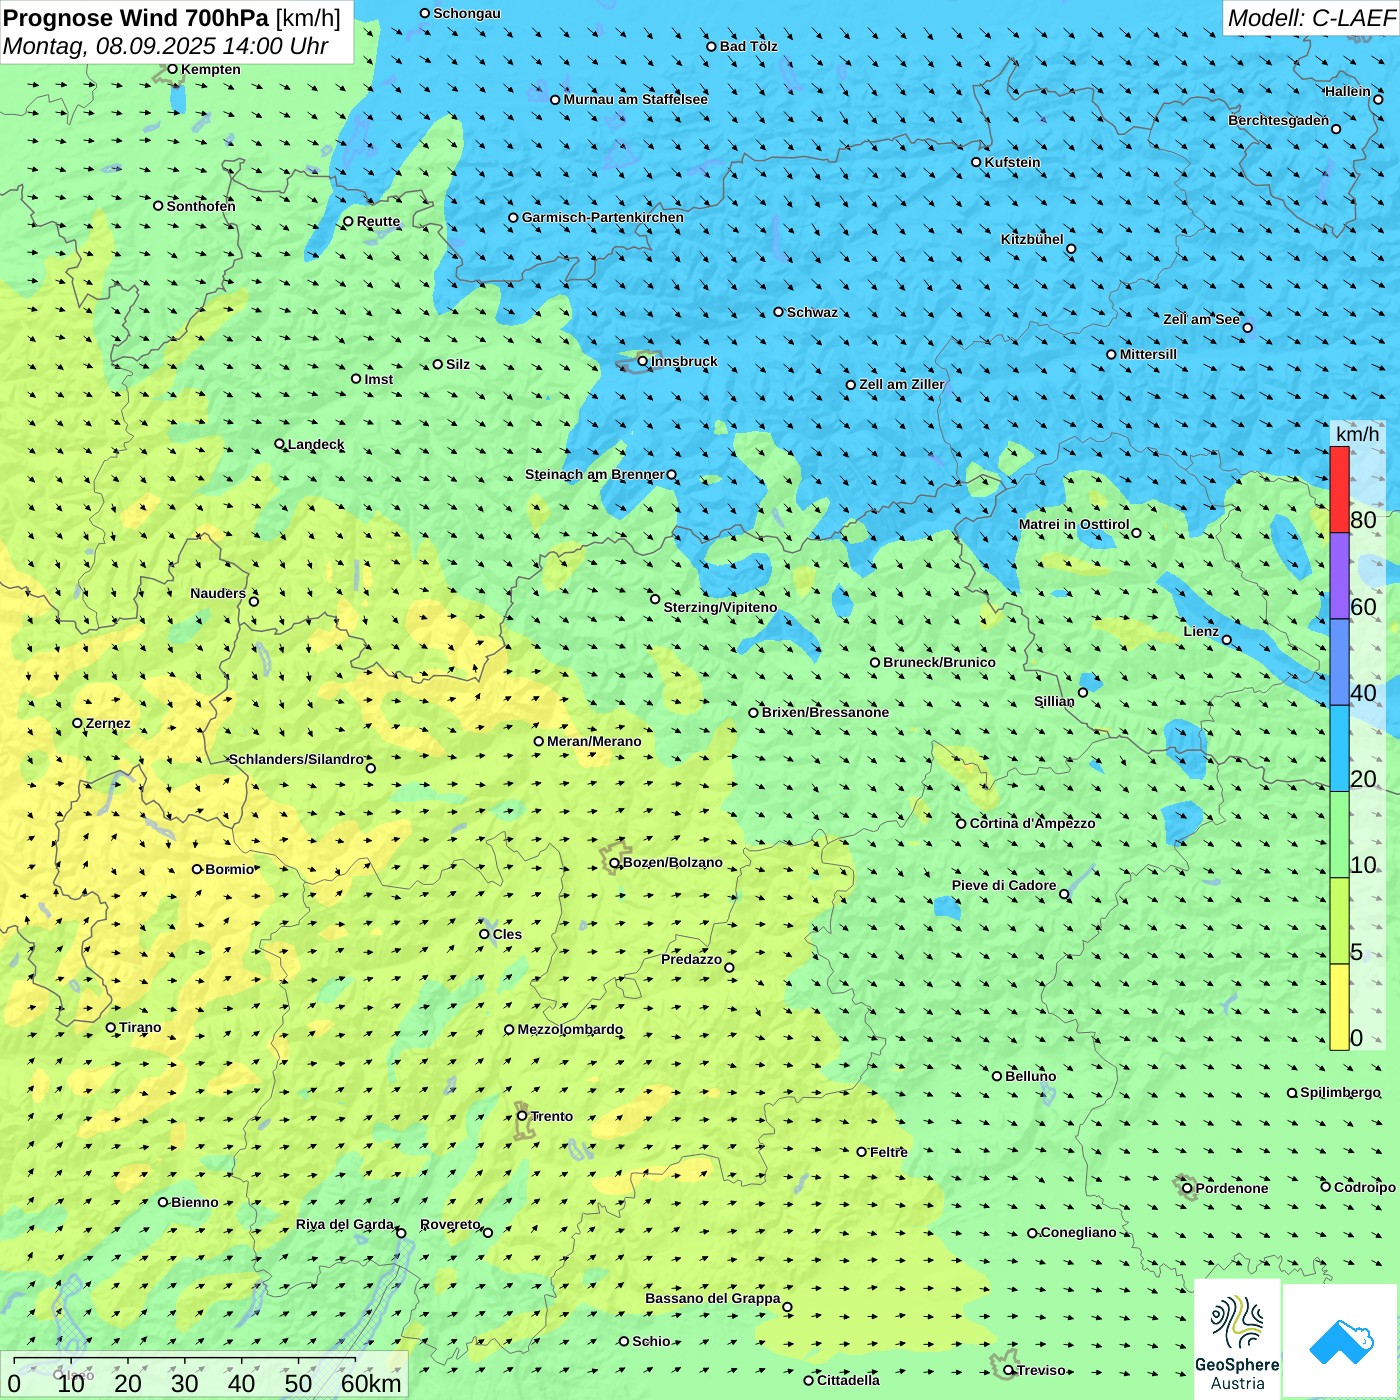
Task: Click the 'Bad Tölz' label
Action: [x=748, y=46]
